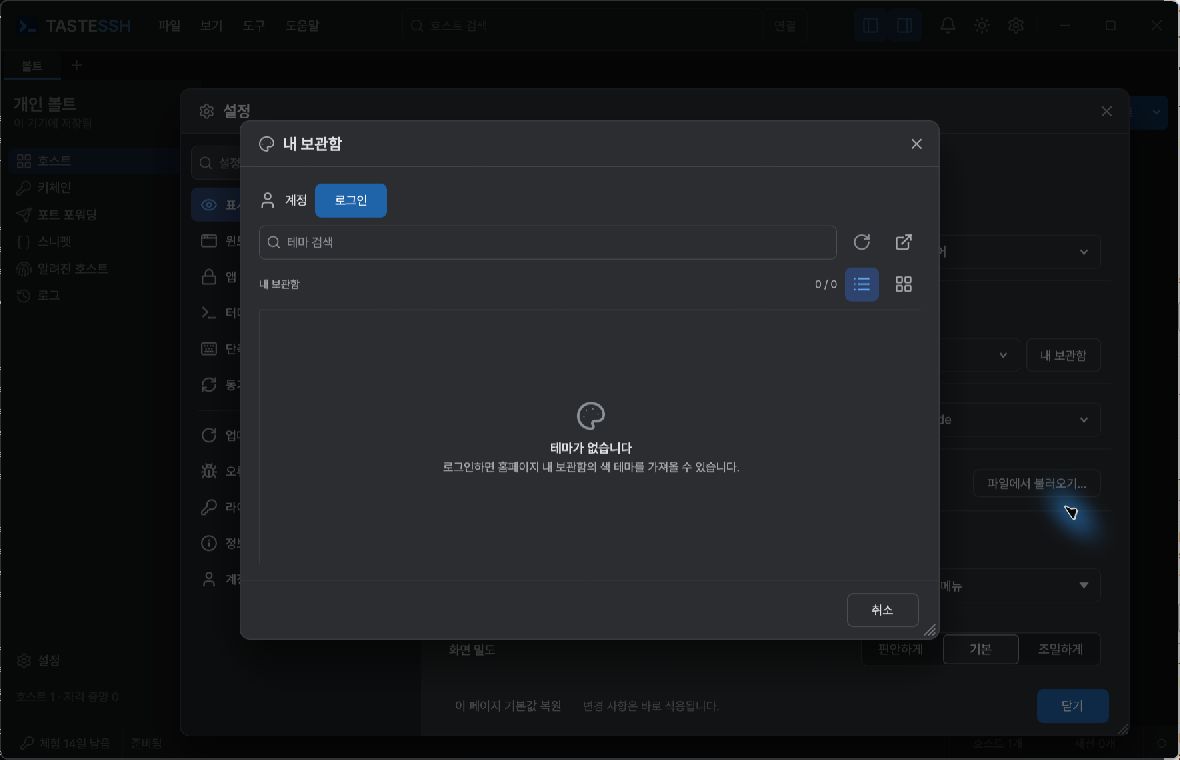This screenshot has height=760, width=1180.
Task: Click 체험 14일 남음 in the status bar
Action: point(65,743)
